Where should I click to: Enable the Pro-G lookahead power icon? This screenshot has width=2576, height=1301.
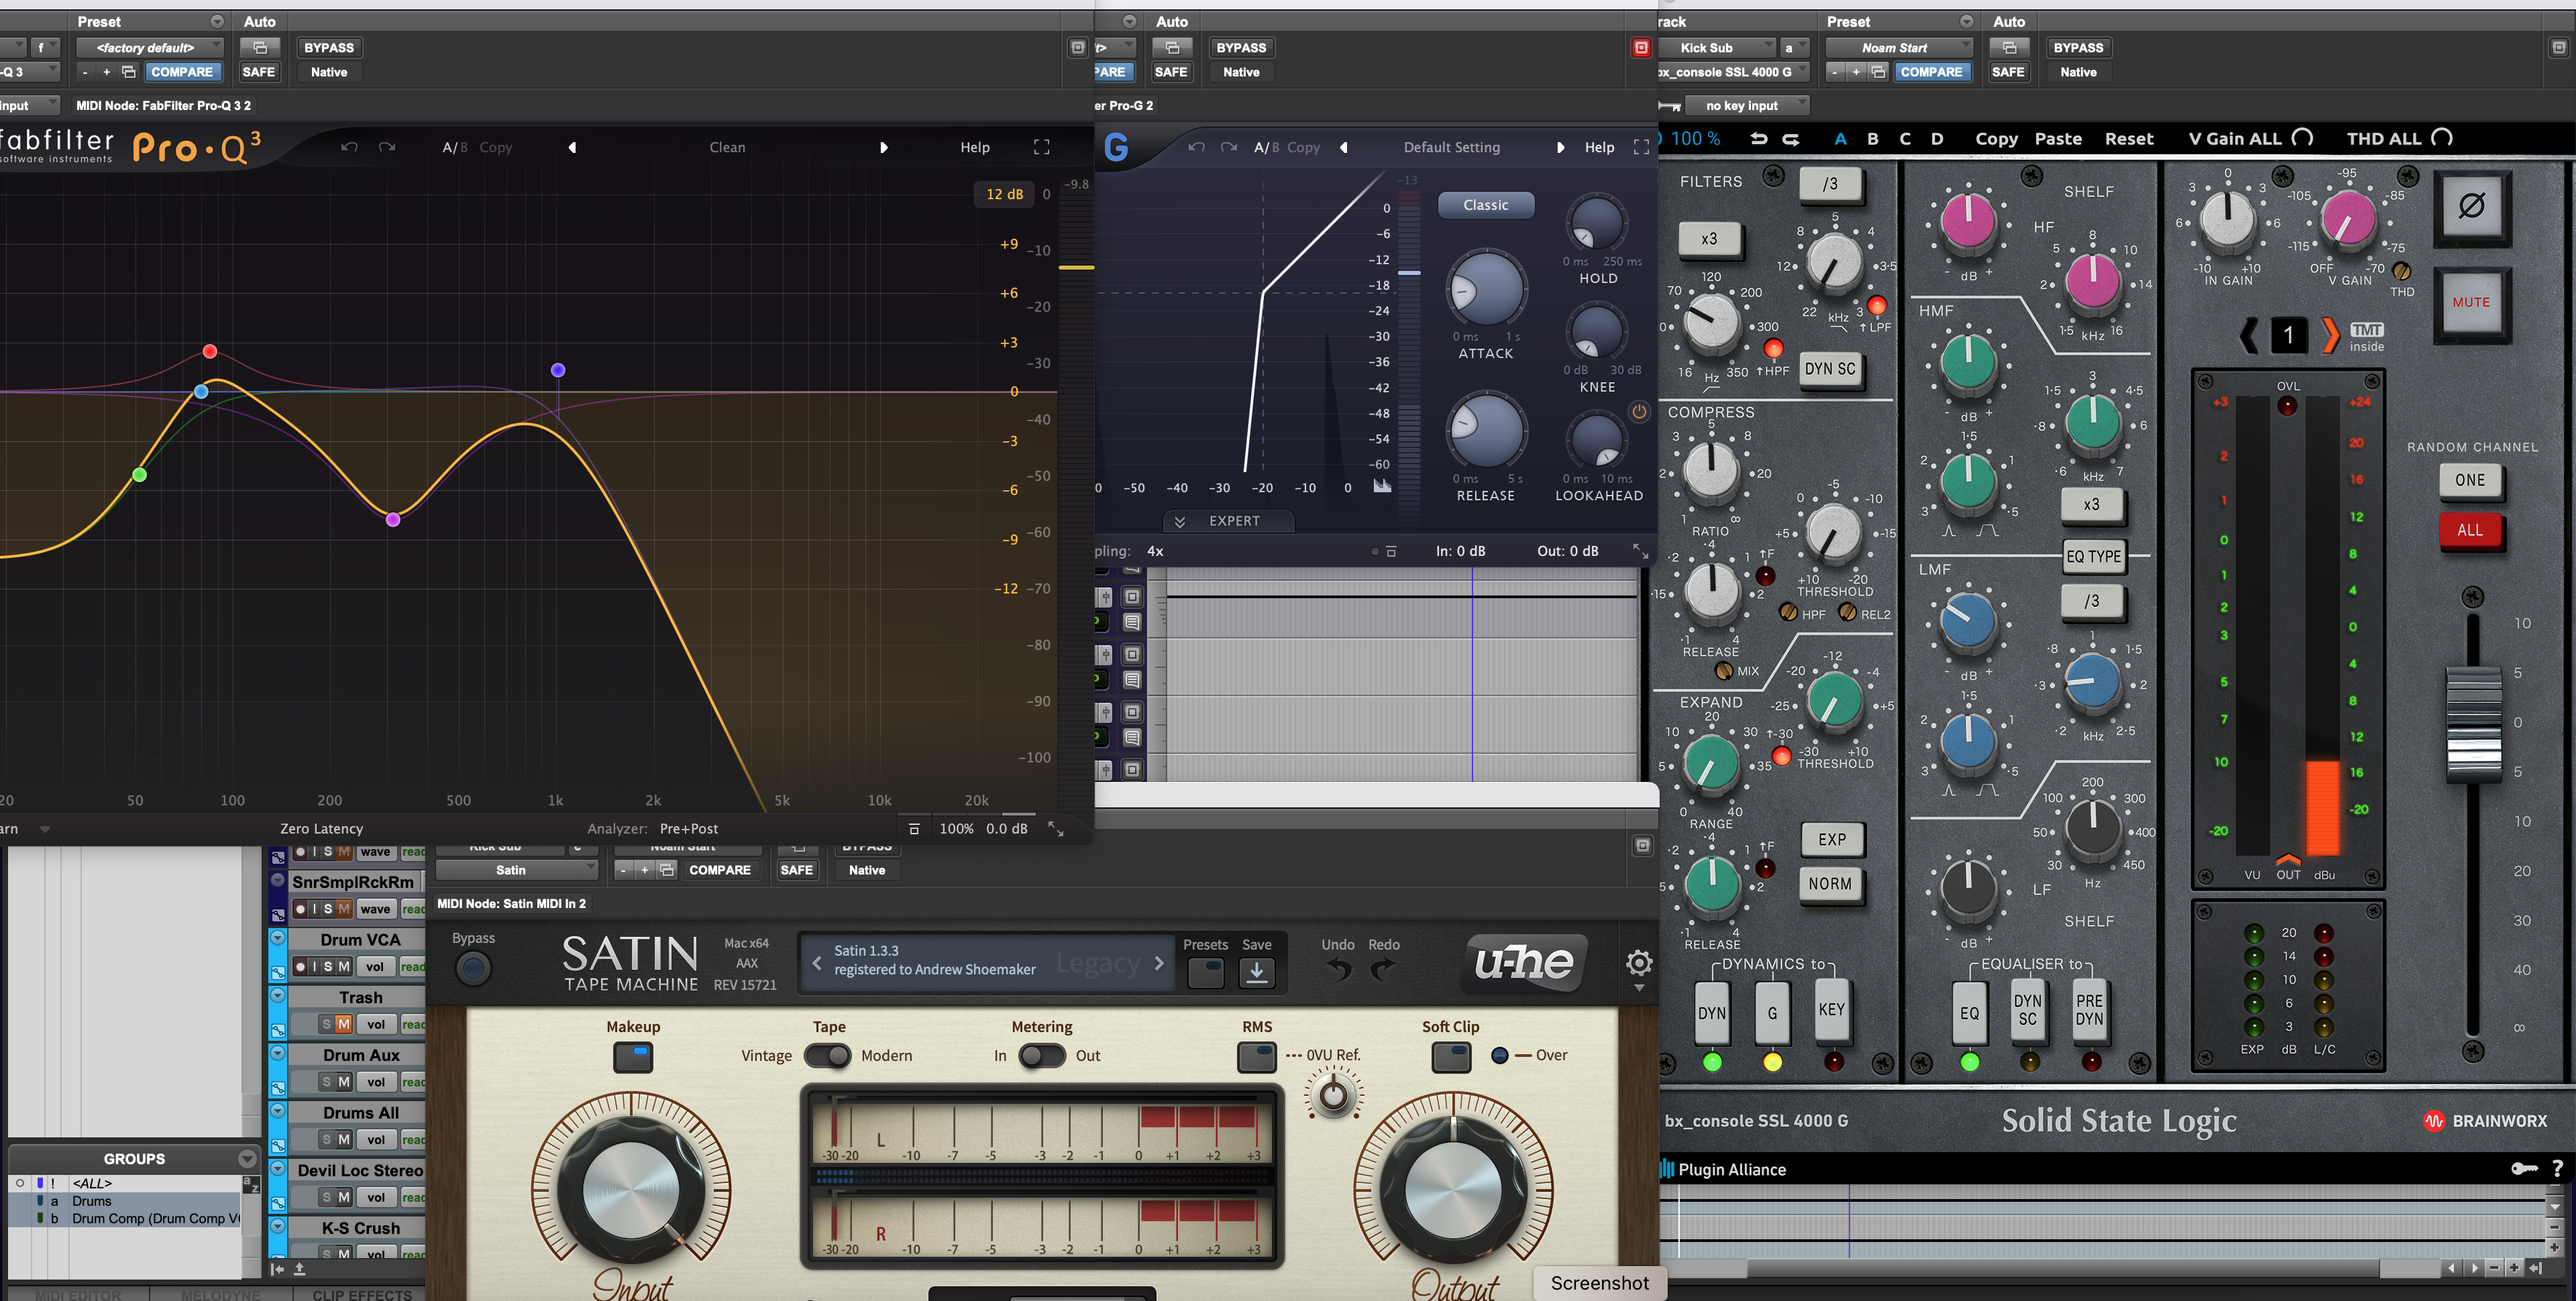1639,411
